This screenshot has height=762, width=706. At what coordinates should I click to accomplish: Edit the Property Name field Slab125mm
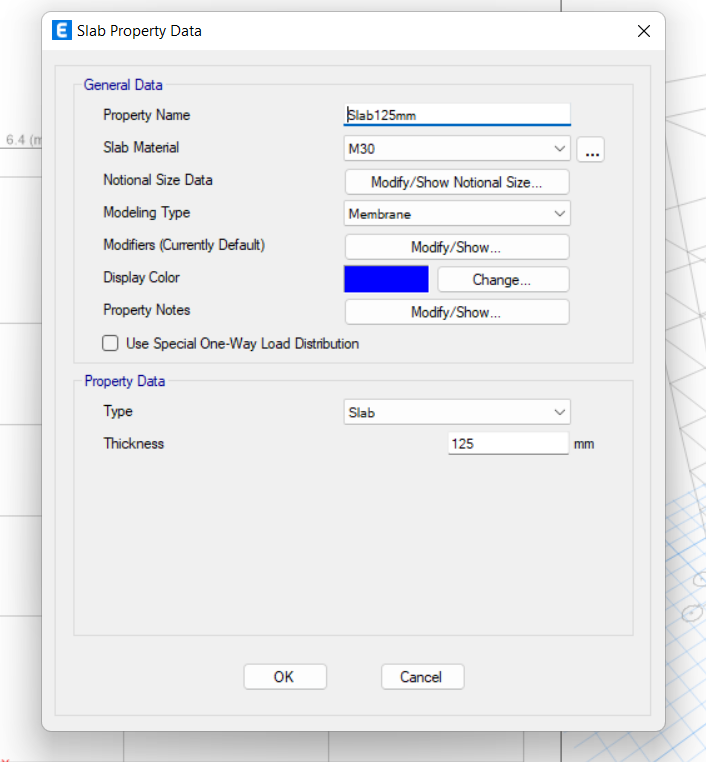[x=457, y=115]
